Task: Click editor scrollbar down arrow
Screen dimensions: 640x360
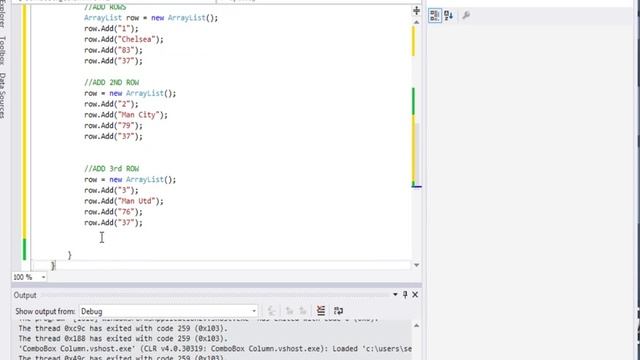Action: pos(416,265)
